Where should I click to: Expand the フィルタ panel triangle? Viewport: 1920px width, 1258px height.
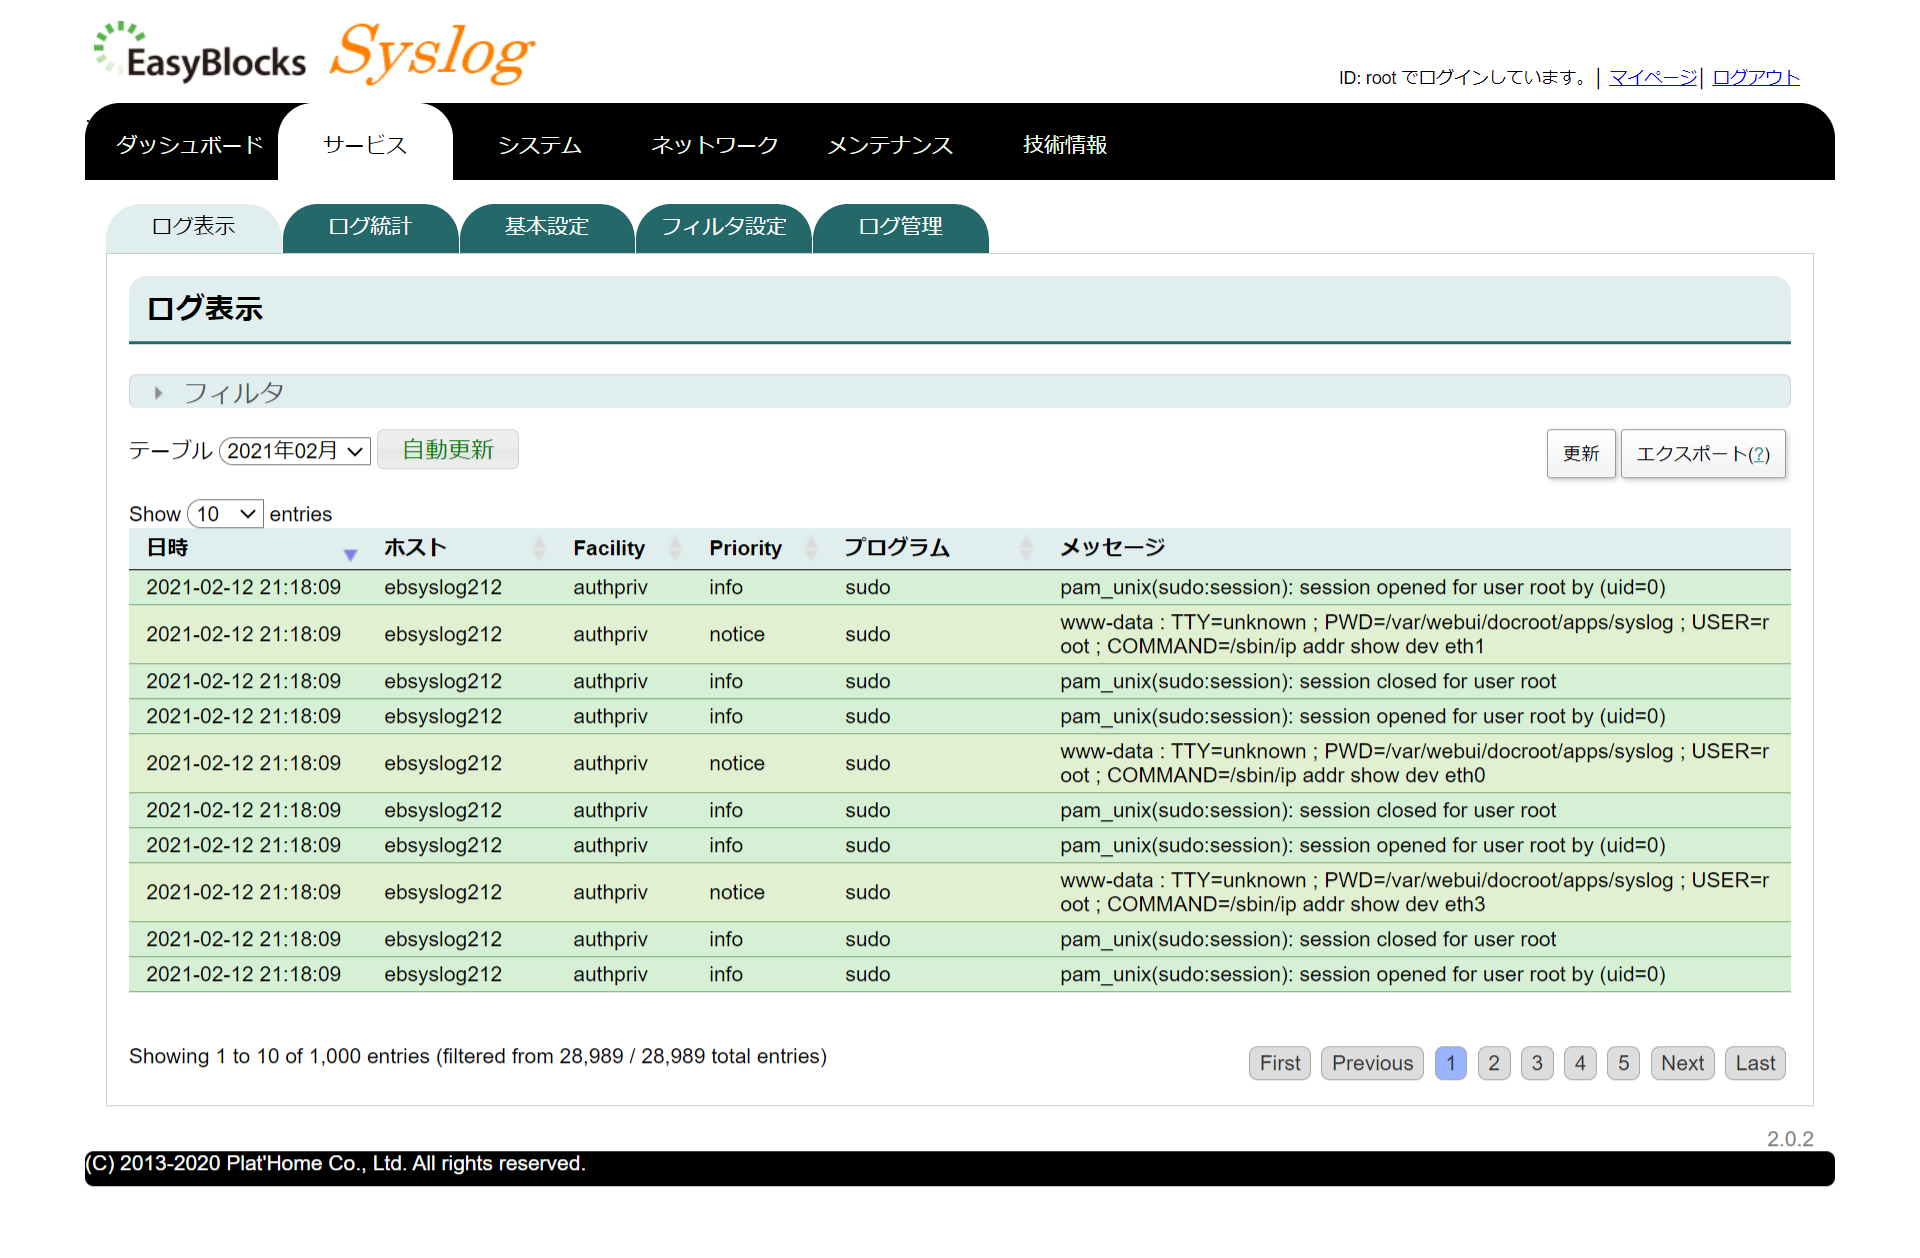(158, 393)
